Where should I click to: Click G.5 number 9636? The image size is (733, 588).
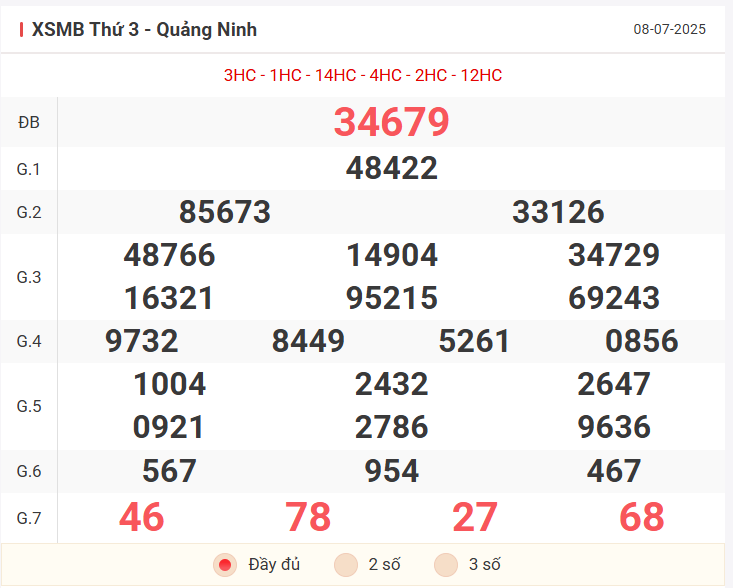(614, 427)
